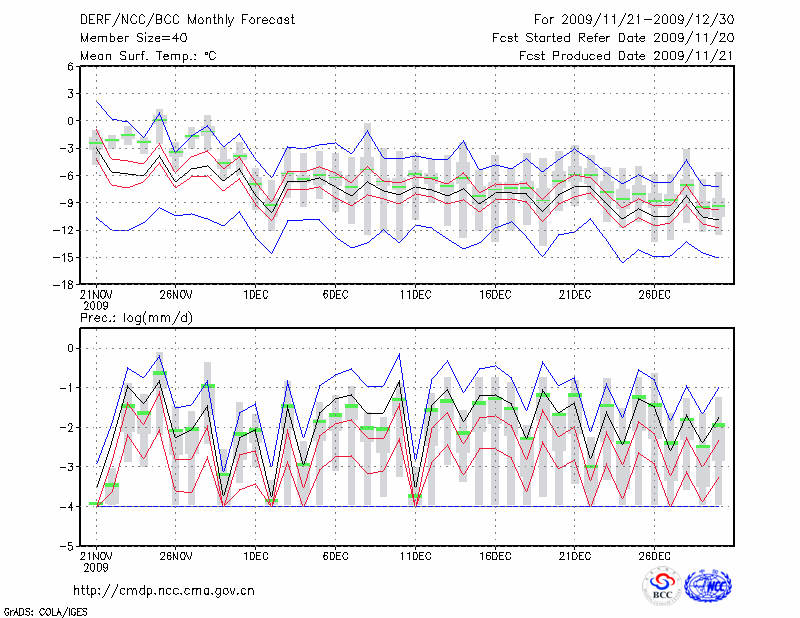Select the Mean Surf. Temp. label
This screenshot has width=800, height=618.
click(x=147, y=56)
